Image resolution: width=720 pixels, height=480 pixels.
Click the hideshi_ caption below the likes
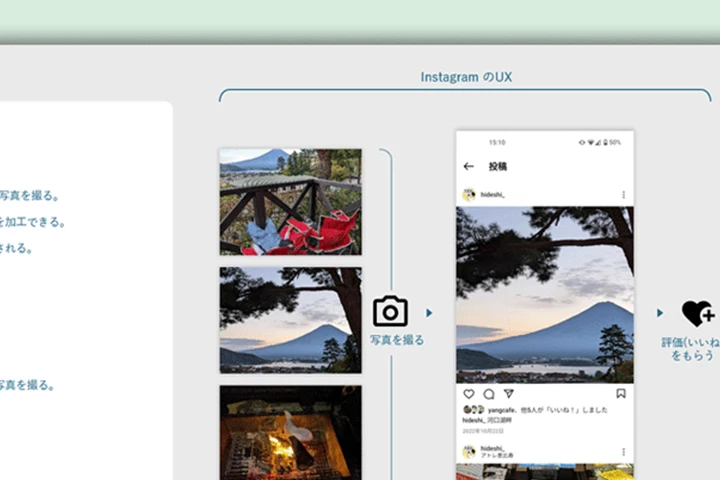[487, 420]
